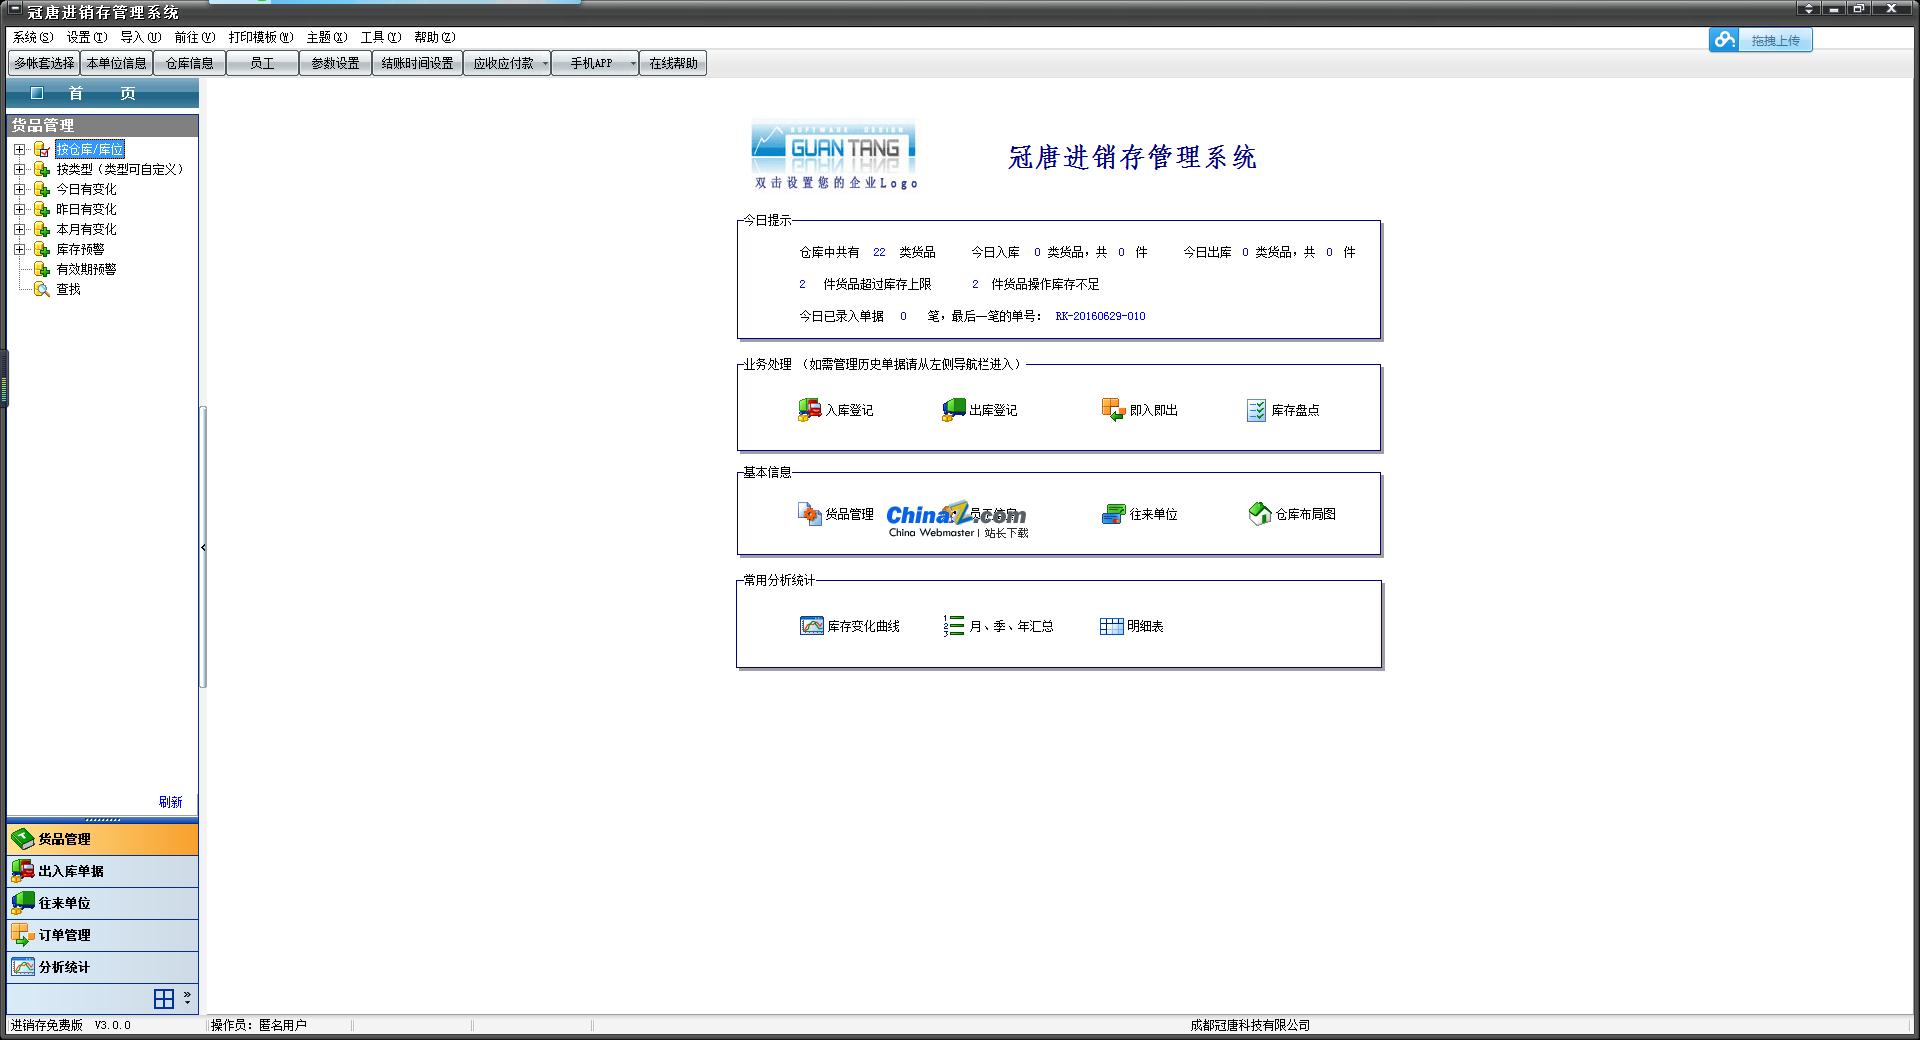Expand the 按仓库/库位 tree node

19,149
